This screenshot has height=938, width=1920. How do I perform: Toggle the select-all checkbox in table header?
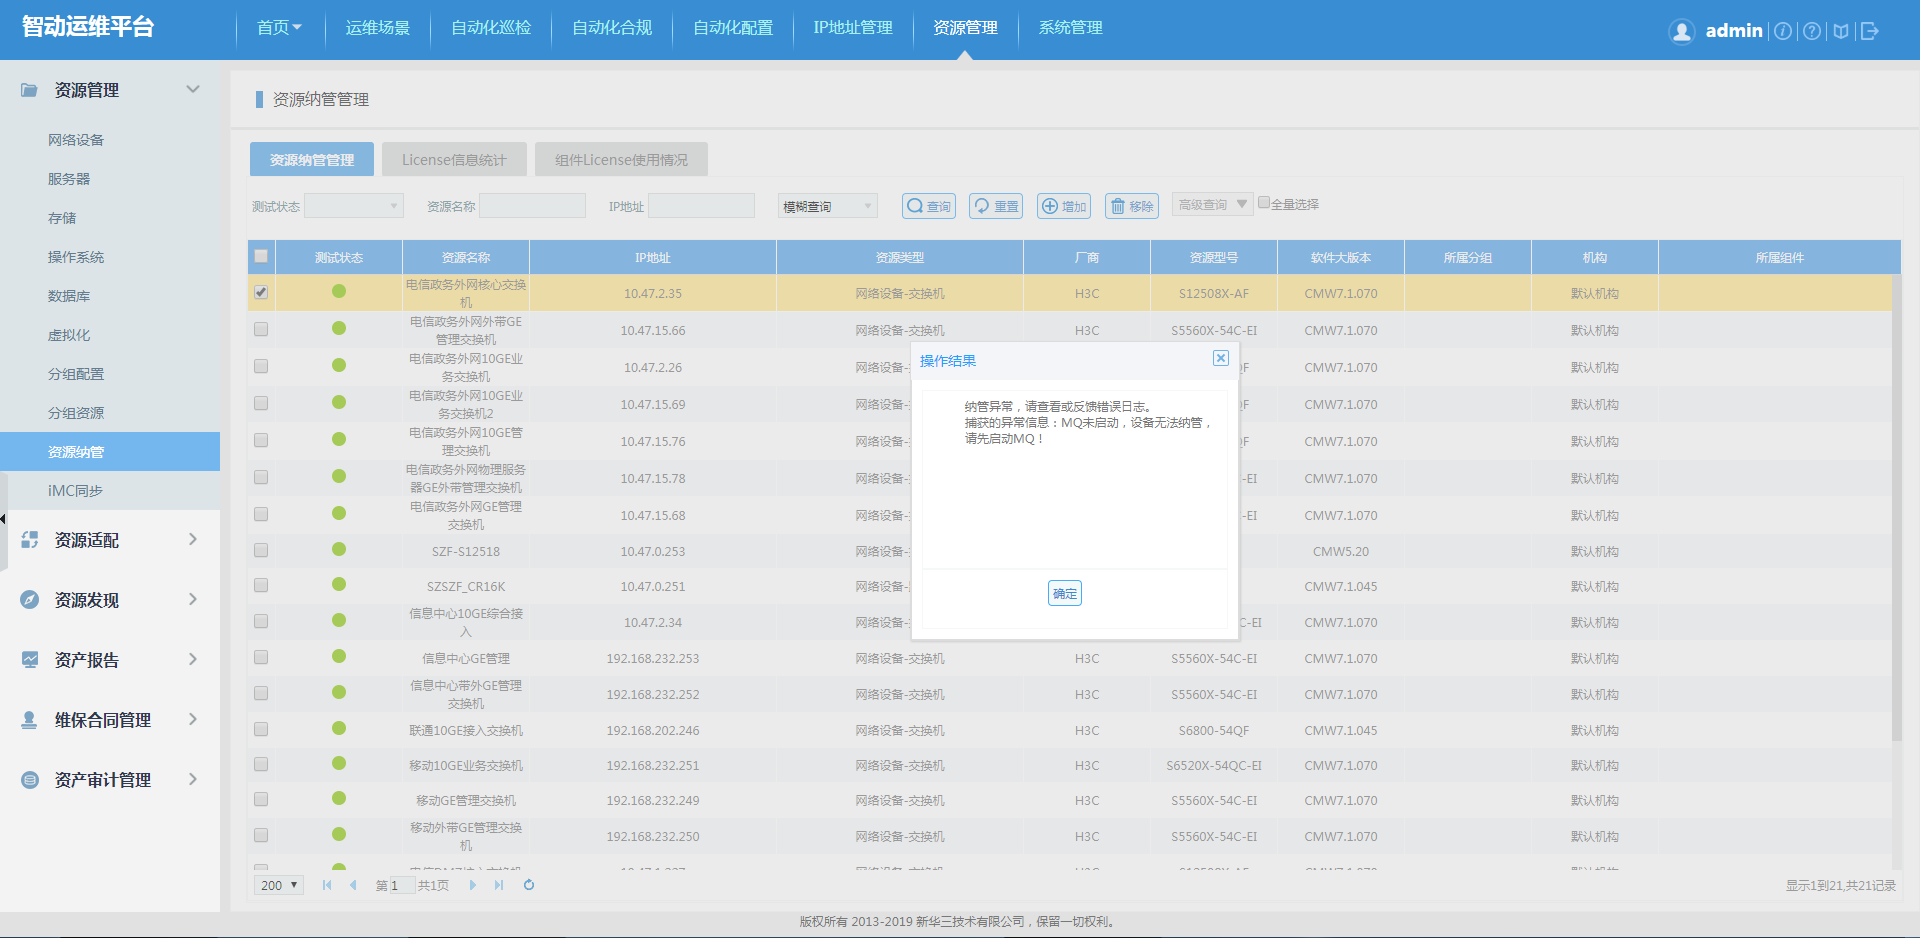(x=261, y=256)
